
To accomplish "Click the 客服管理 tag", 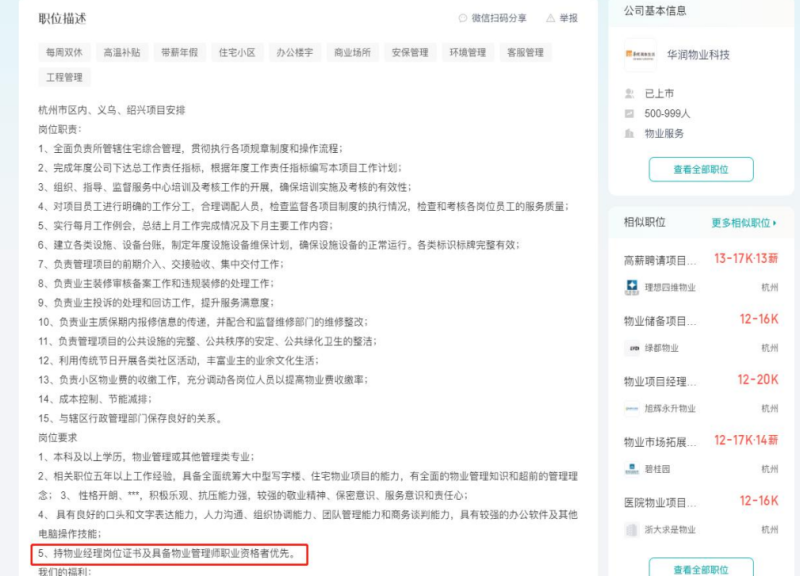I will [x=525, y=52].
